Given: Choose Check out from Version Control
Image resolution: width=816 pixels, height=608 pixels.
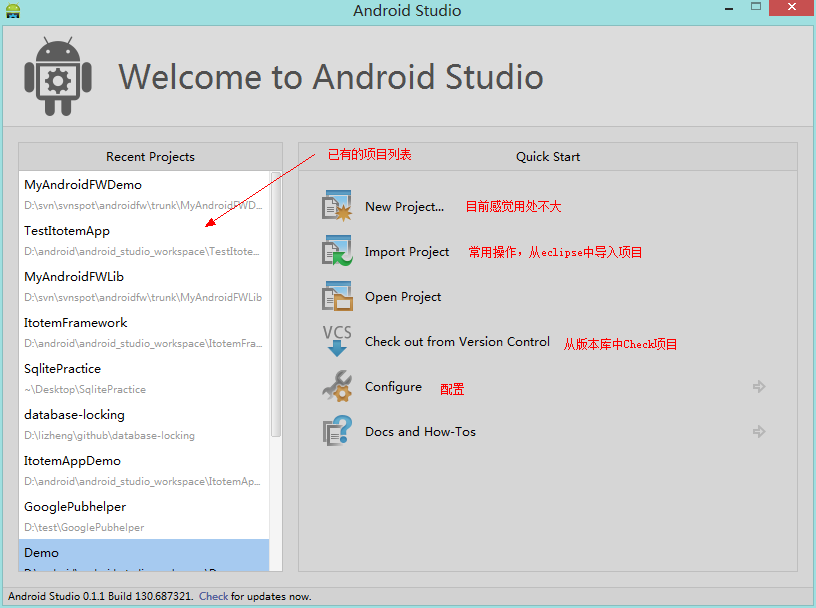Looking at the screenshot, I should pos(457,341).
